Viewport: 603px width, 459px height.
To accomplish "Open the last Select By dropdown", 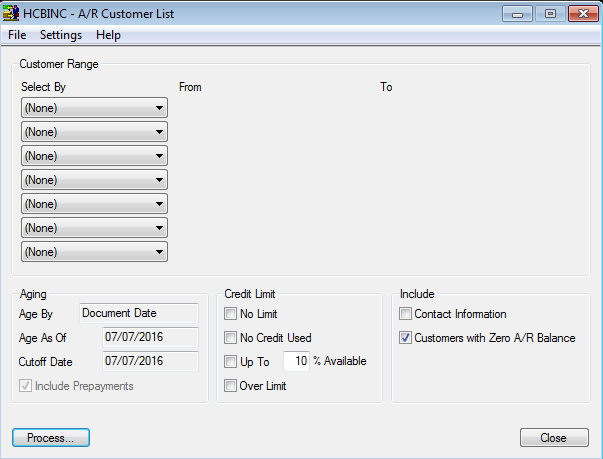I will (x=94, y=252).
